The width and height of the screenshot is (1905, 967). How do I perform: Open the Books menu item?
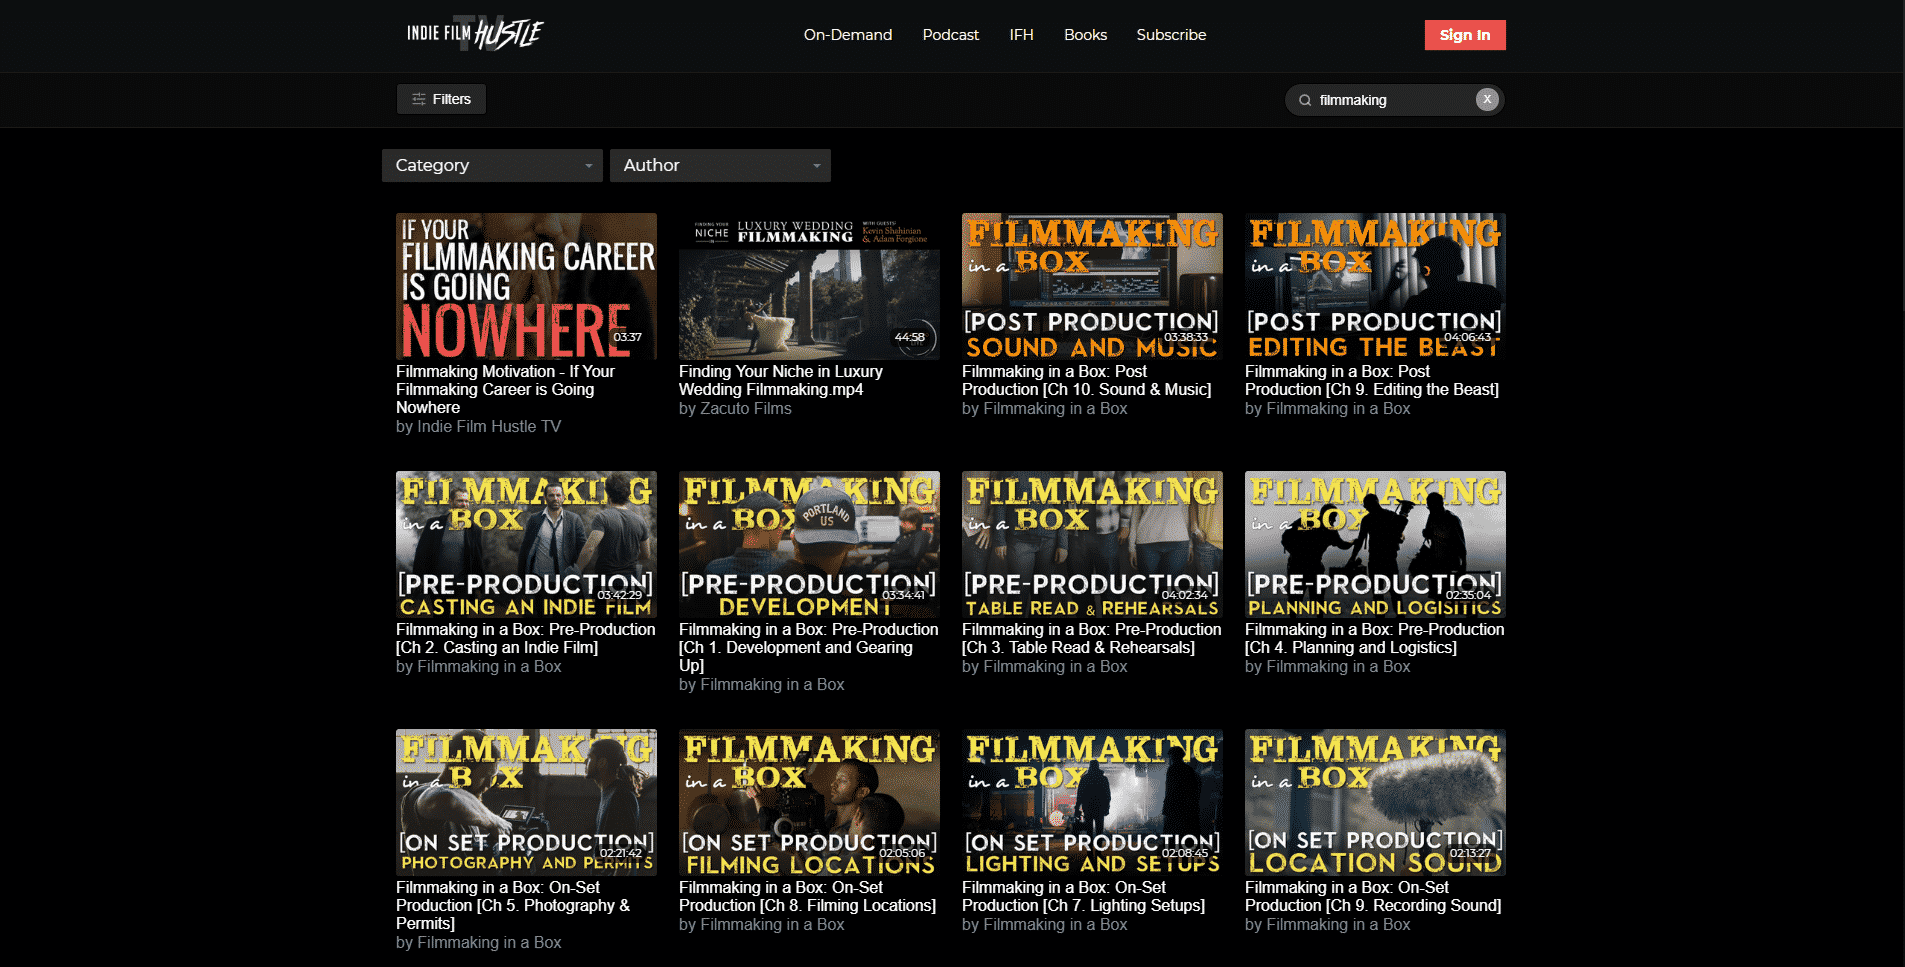1085,35
